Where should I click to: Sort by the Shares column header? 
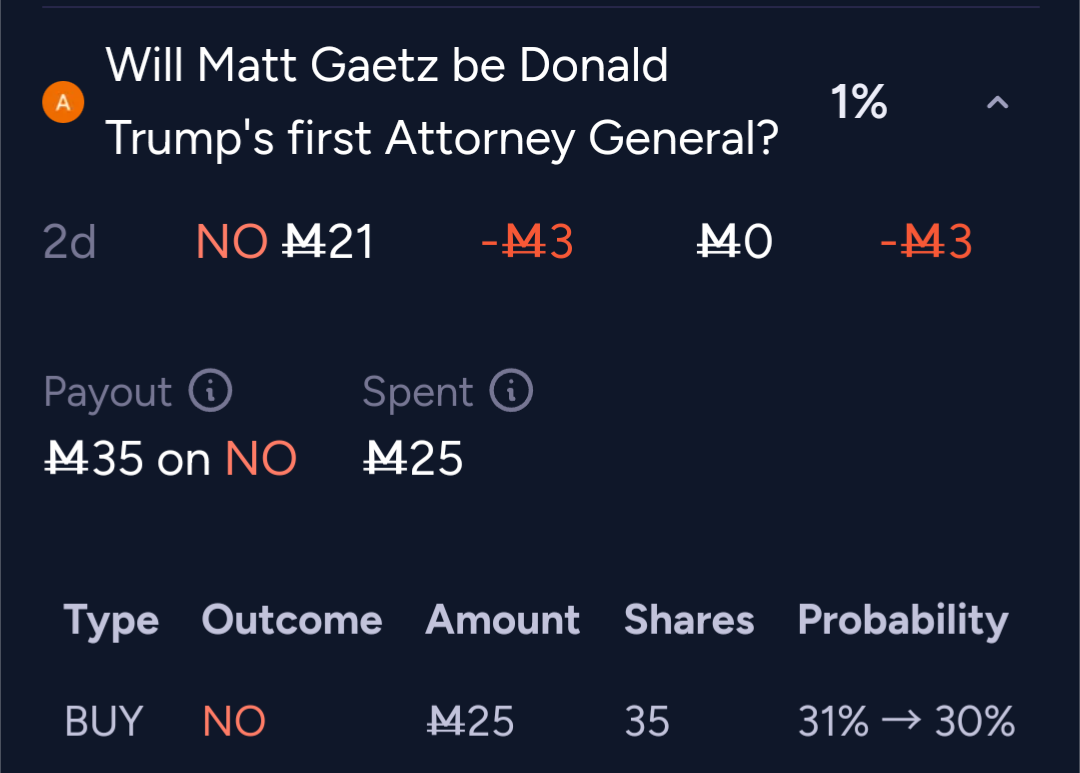pos(689,619)
